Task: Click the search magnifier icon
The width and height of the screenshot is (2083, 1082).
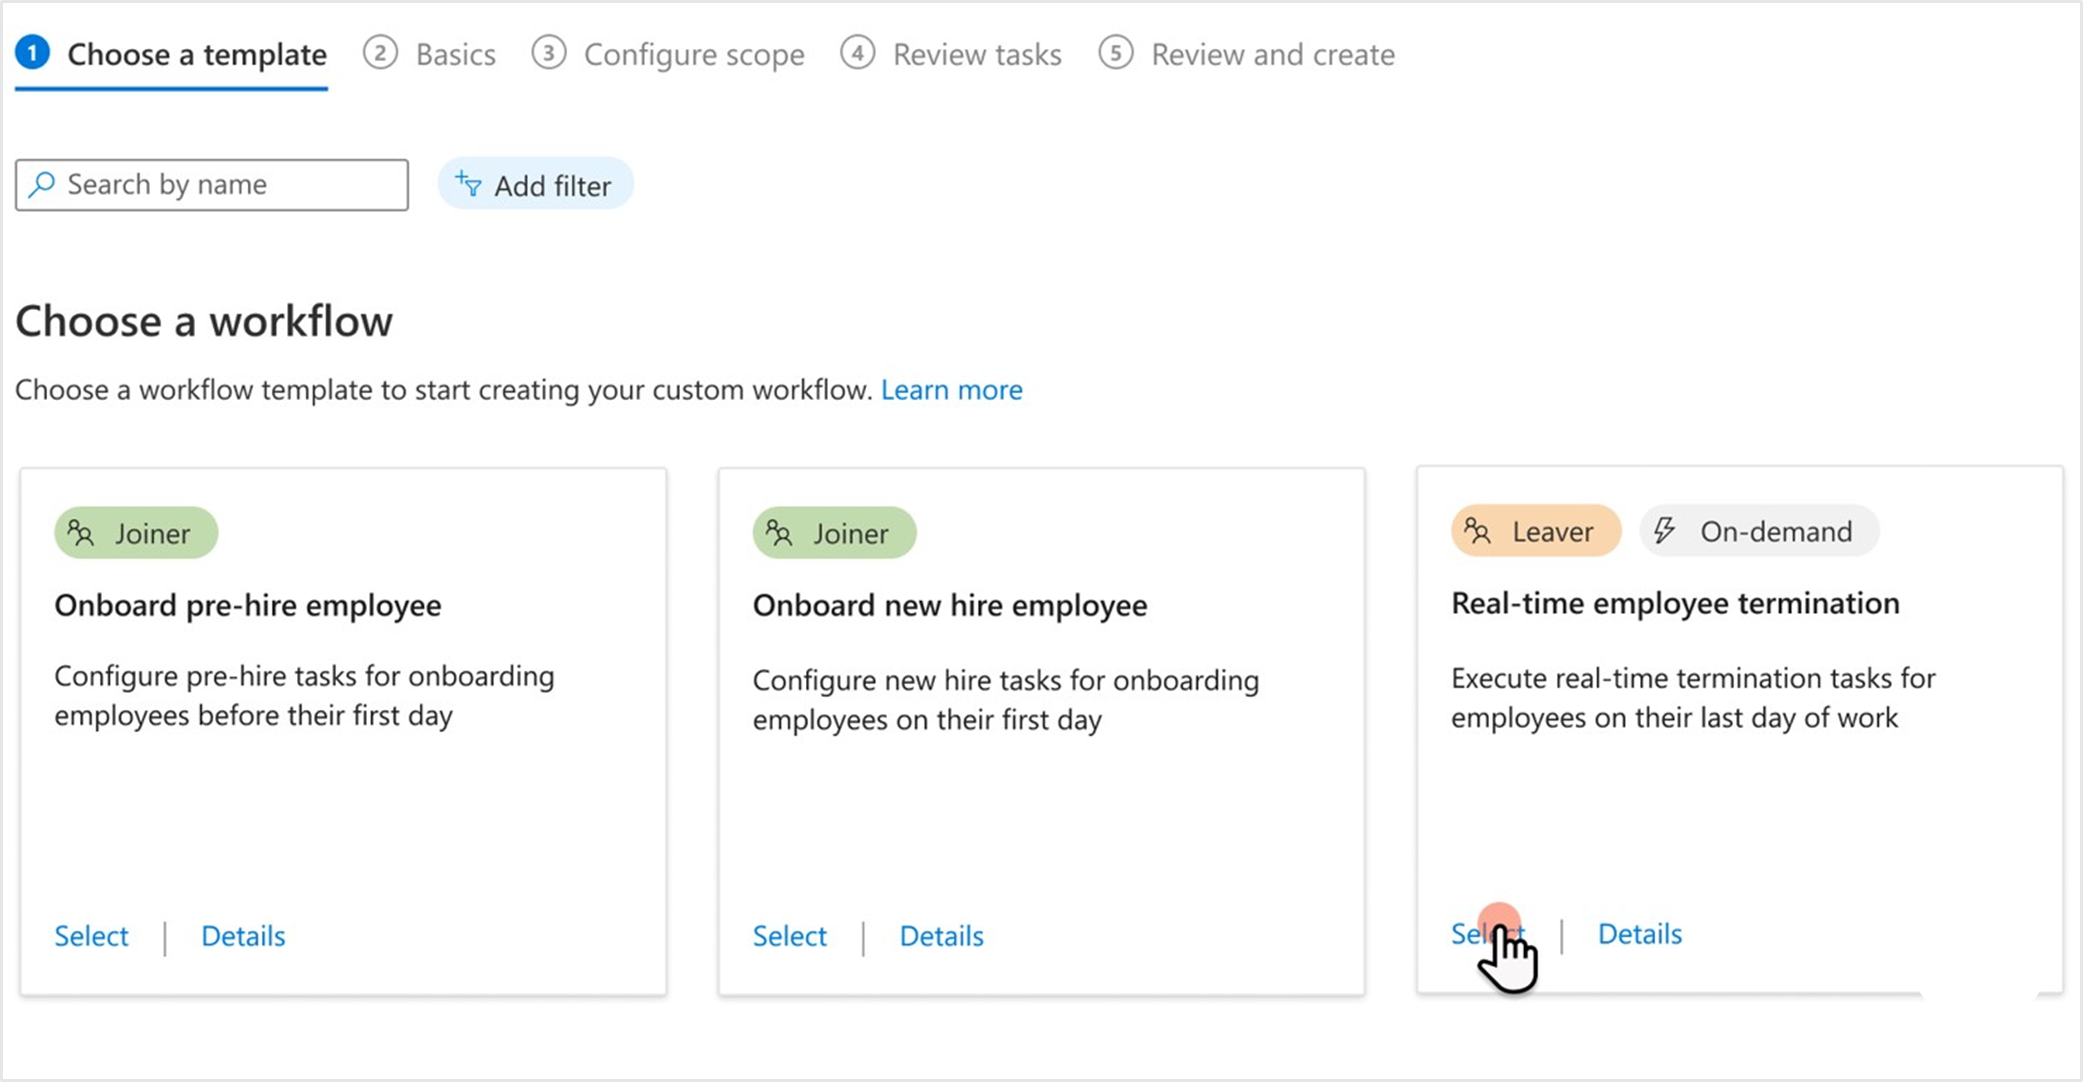Action: (41, 185)
